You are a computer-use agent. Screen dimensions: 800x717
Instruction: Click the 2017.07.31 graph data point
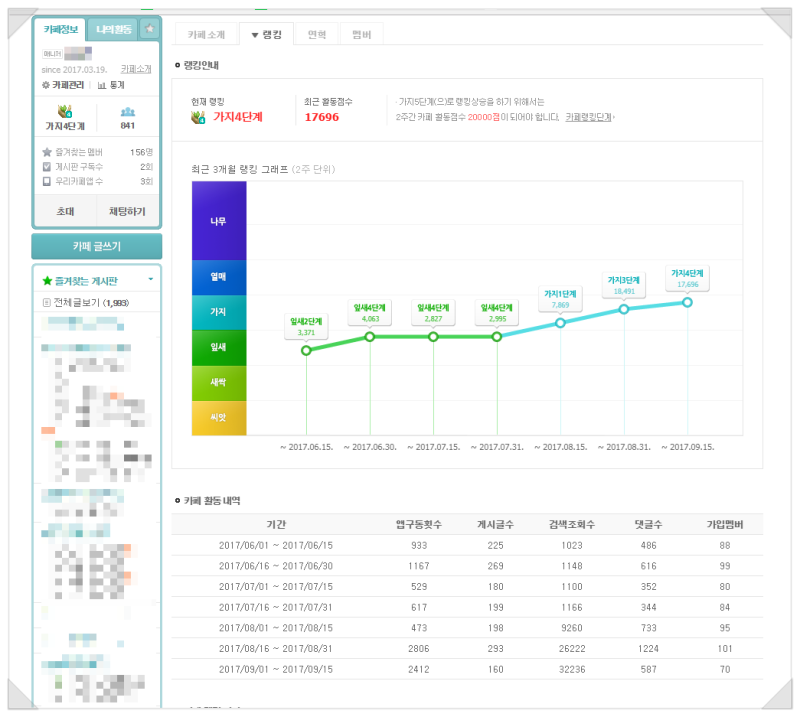497,337
